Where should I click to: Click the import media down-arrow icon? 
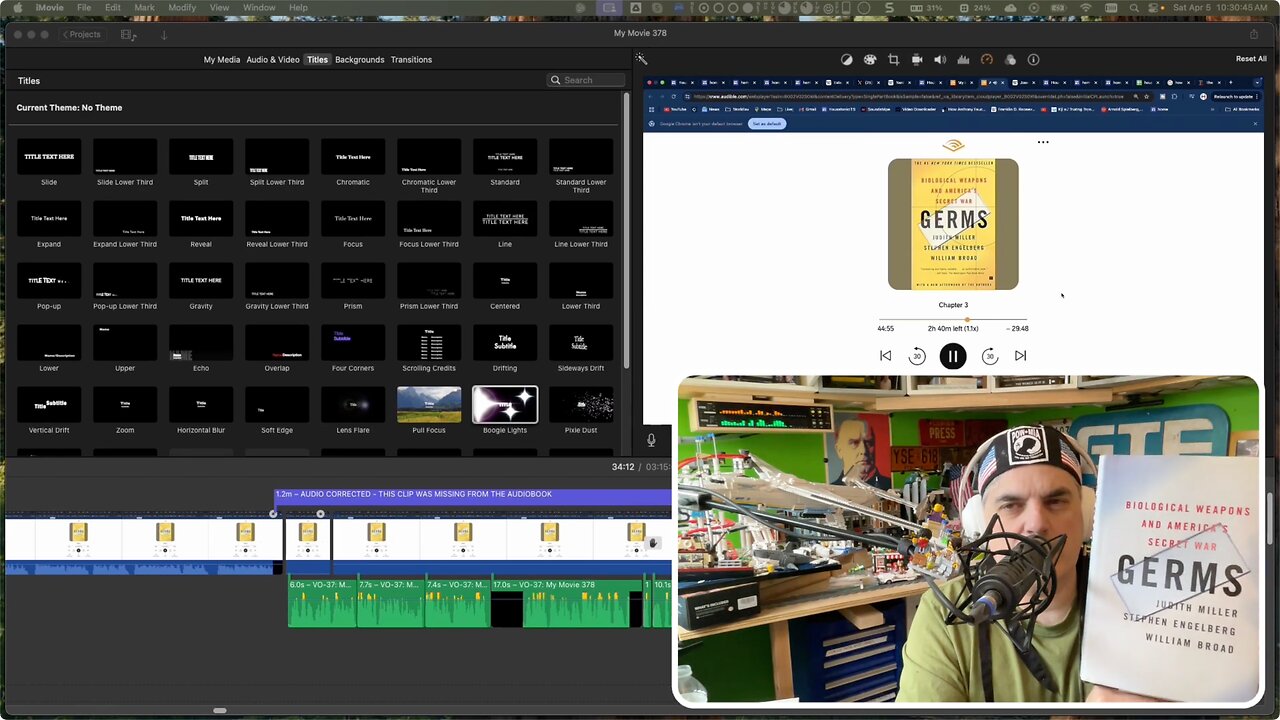pos(164,34)
